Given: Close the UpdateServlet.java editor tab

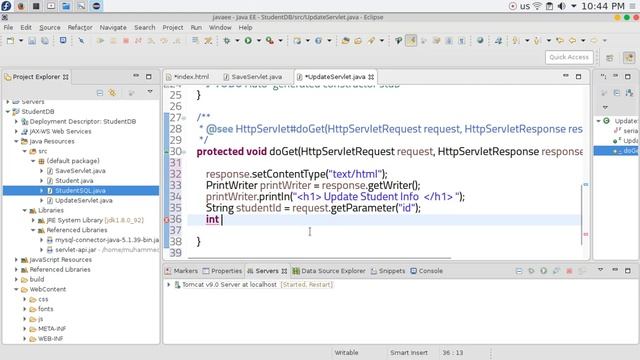Looking at the screenshot, I should (371, 77).
